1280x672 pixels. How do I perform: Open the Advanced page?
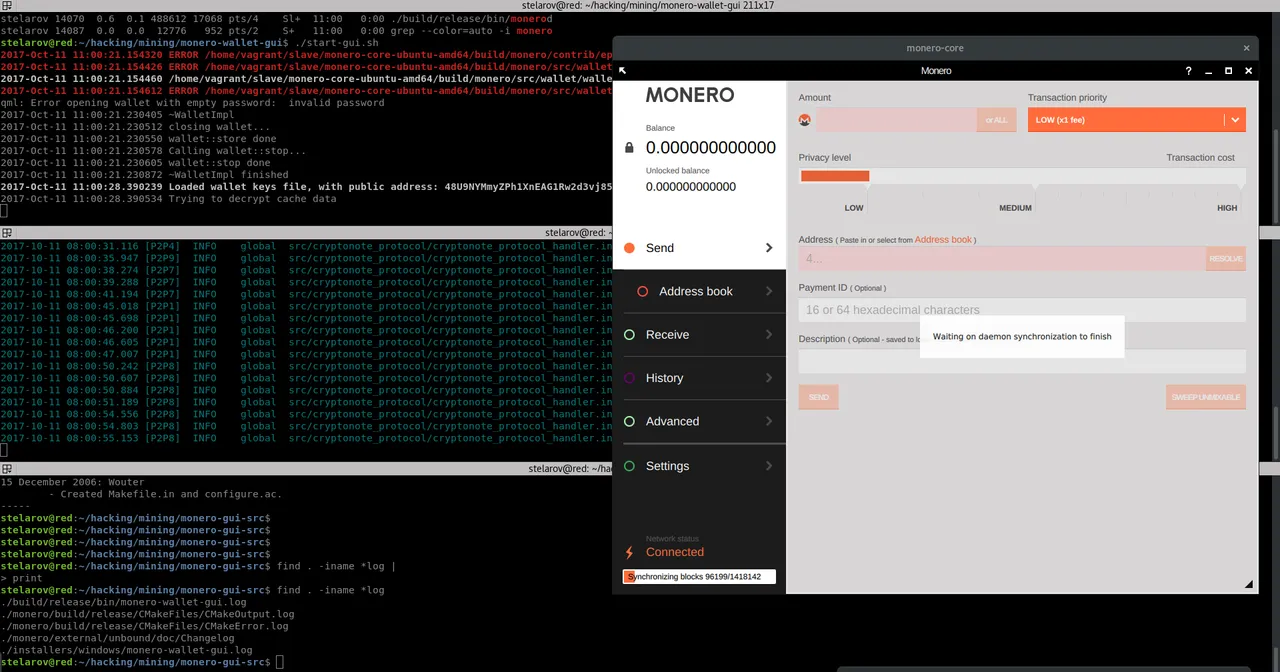coord(699,422)
